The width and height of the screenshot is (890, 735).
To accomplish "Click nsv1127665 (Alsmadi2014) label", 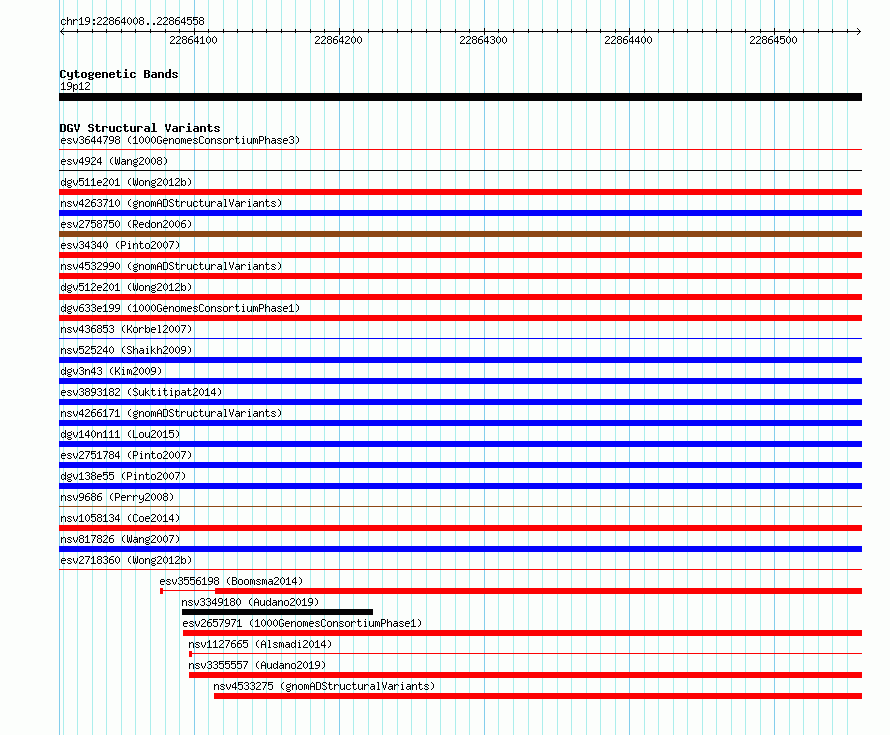I will pos(260,644).
